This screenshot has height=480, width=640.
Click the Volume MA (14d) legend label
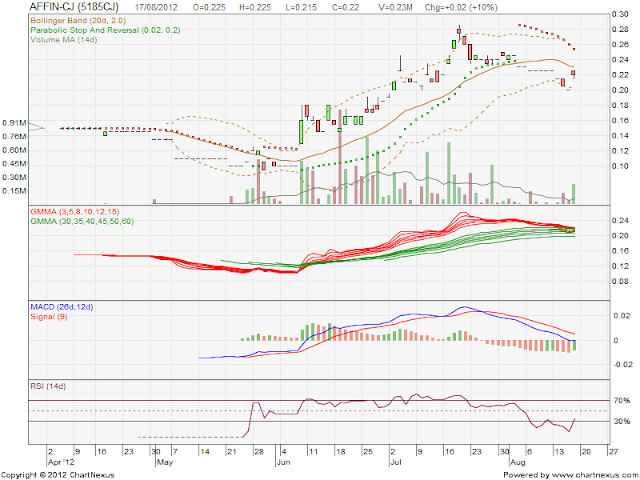point(64,40)
